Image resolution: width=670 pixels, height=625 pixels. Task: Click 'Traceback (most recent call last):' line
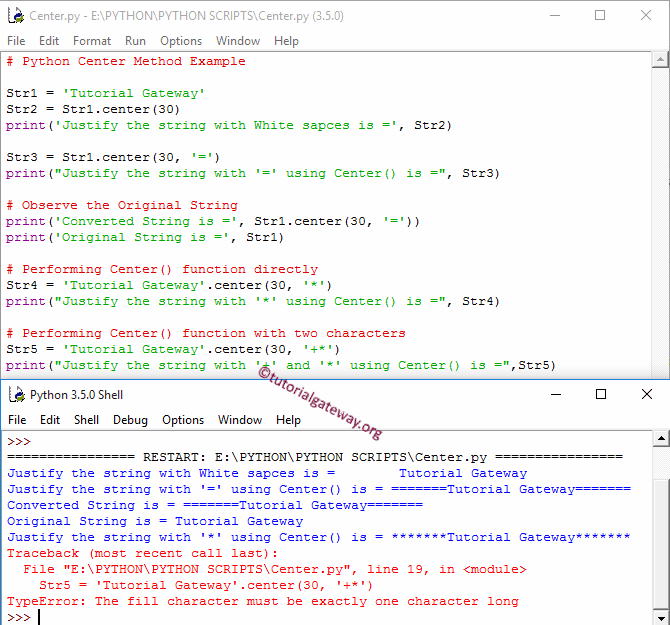click(x=142, y=554)
